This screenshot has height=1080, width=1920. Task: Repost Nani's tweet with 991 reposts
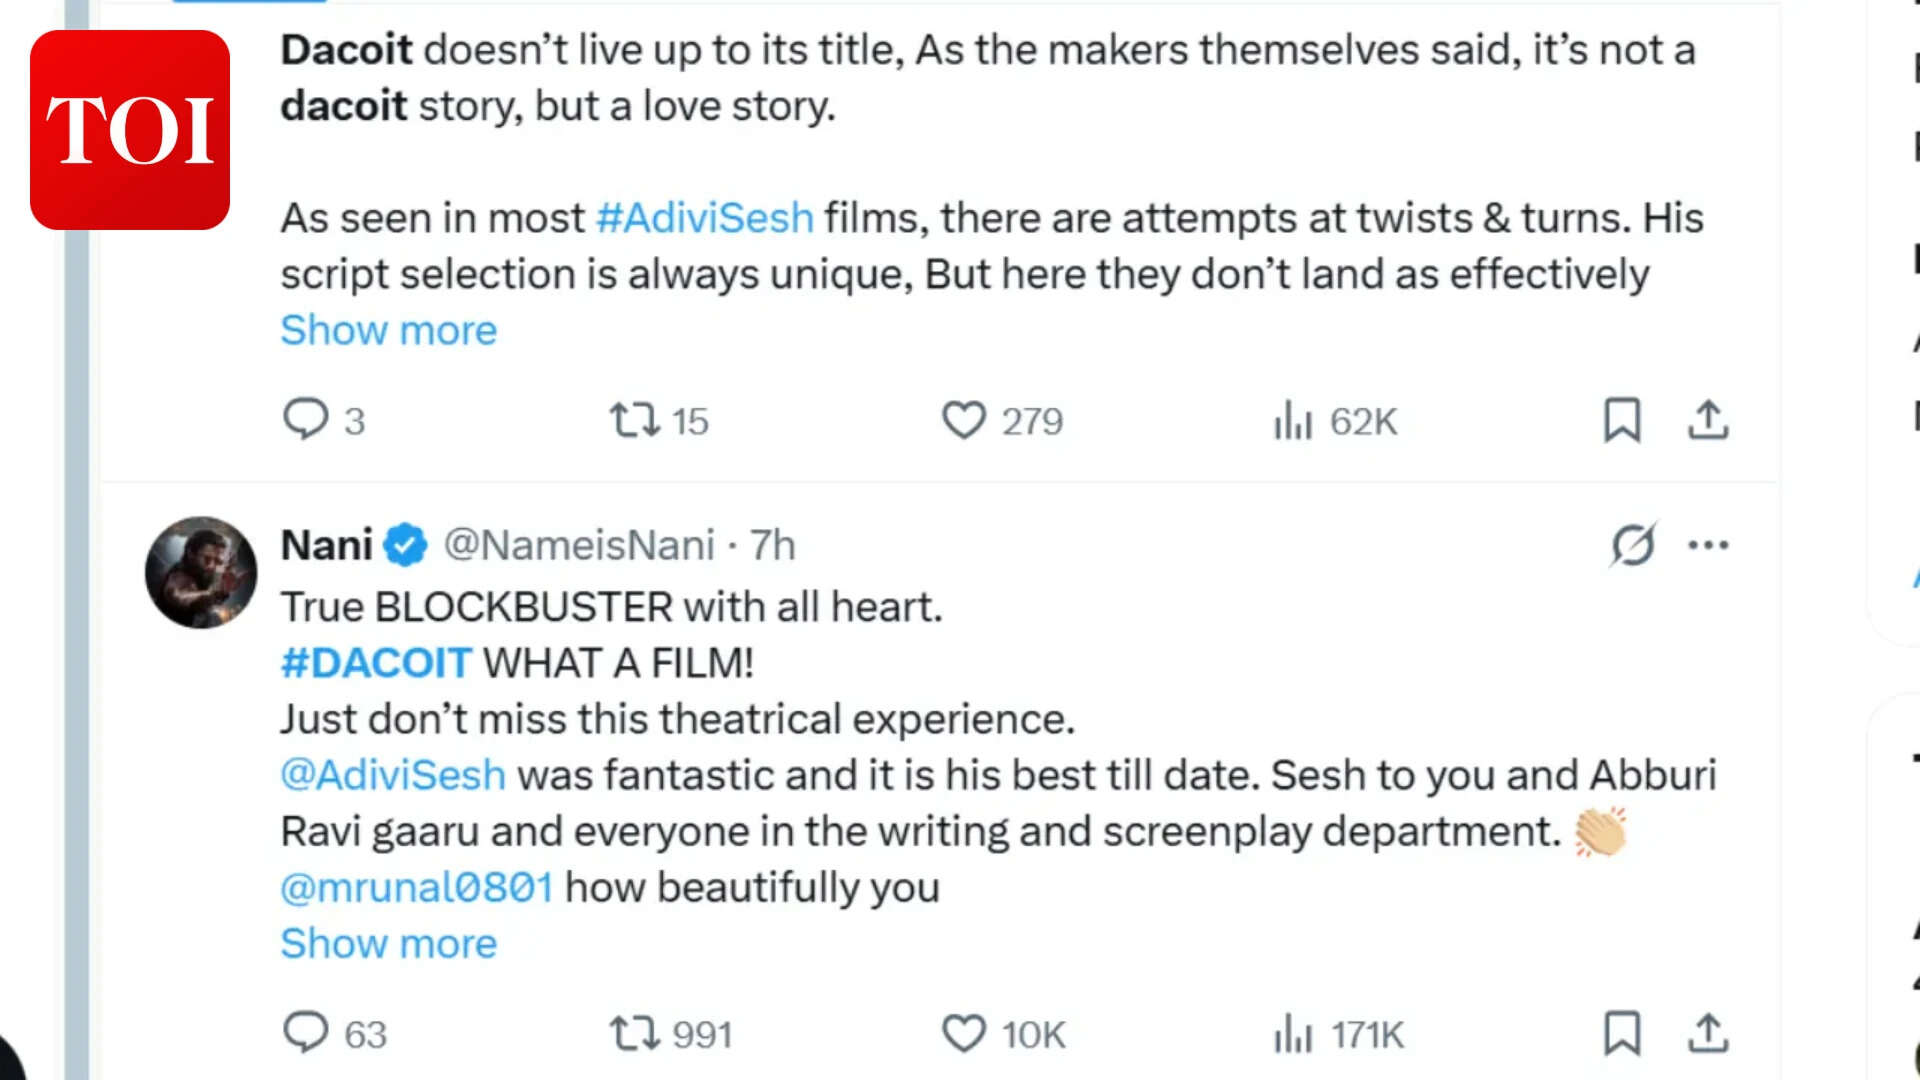tap(635, 1033)
